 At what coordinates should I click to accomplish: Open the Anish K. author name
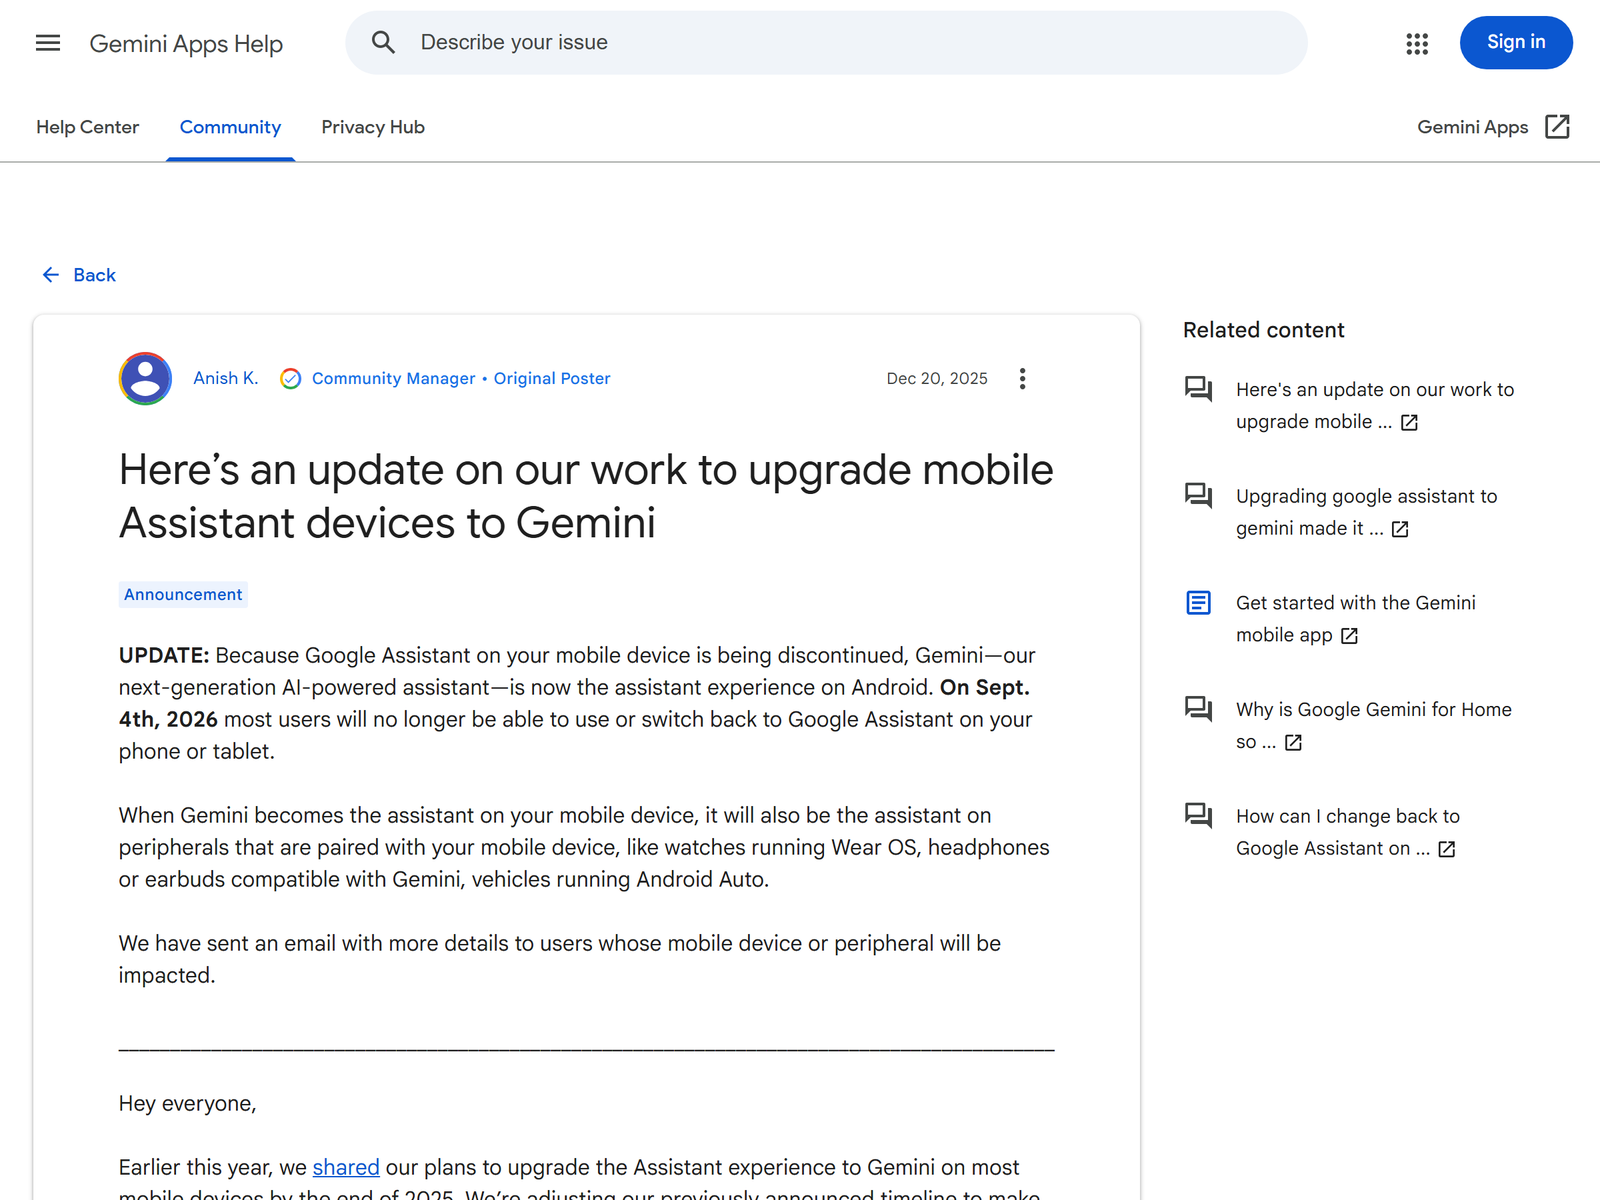point(226,378)
